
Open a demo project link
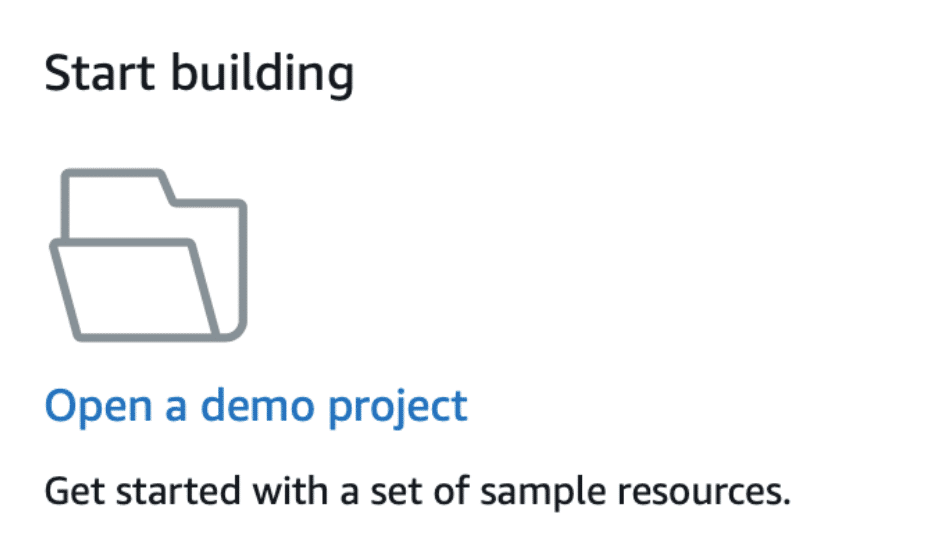(x=256, y=406)
